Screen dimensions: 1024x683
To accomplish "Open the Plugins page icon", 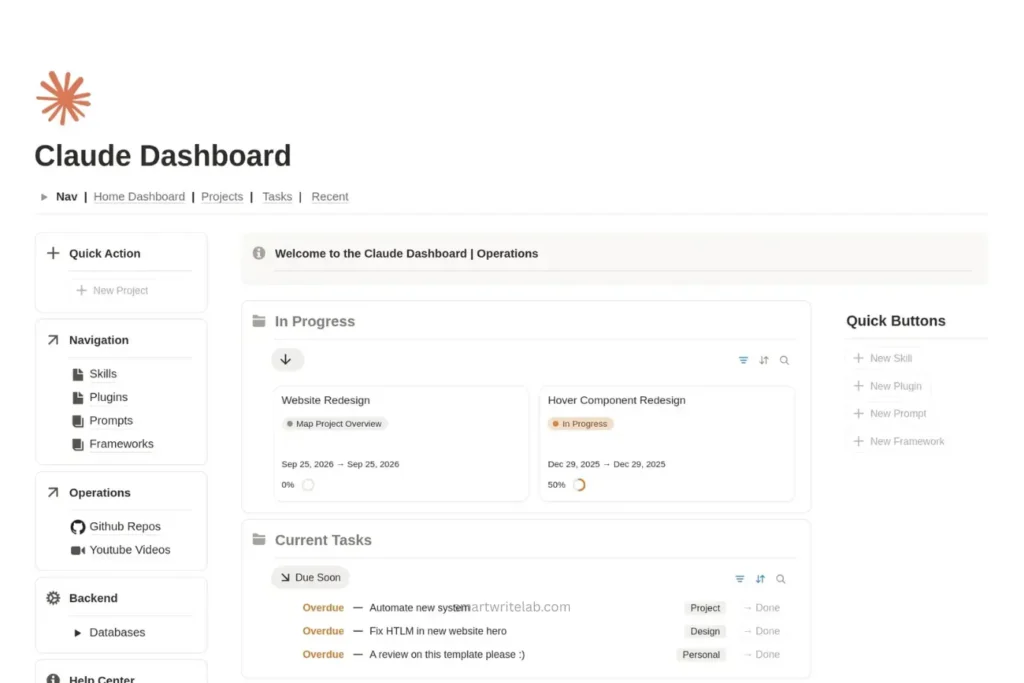I will point(78,398).
